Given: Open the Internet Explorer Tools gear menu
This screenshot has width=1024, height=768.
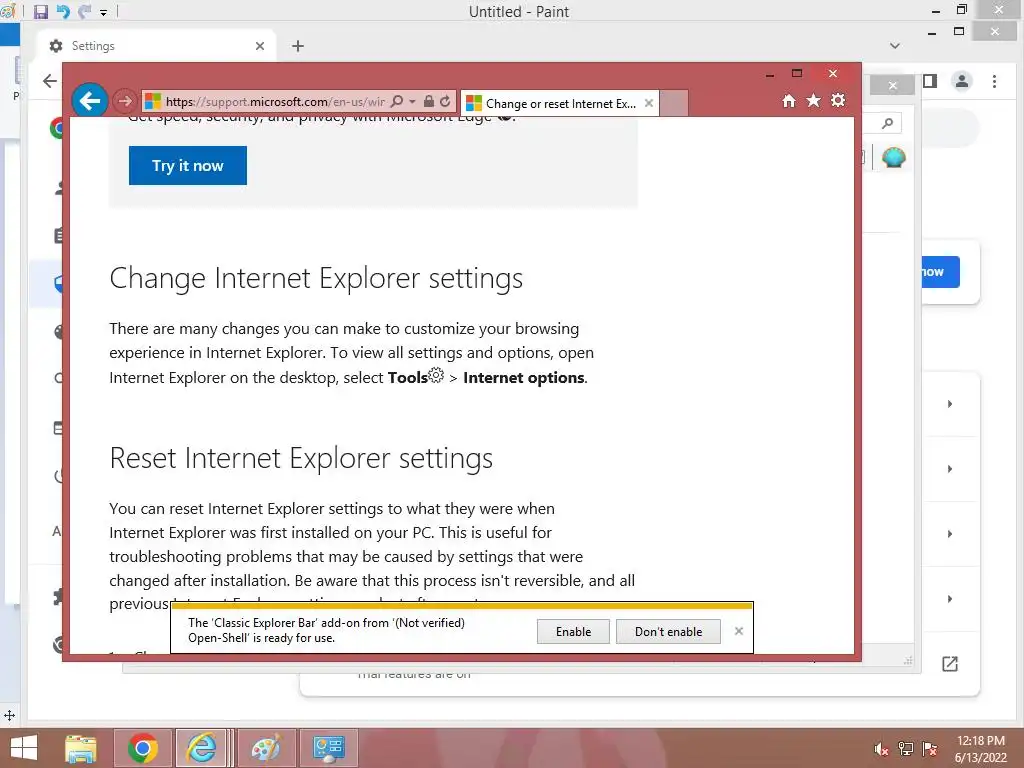Looking at the screenshot, I should point(838,101).
